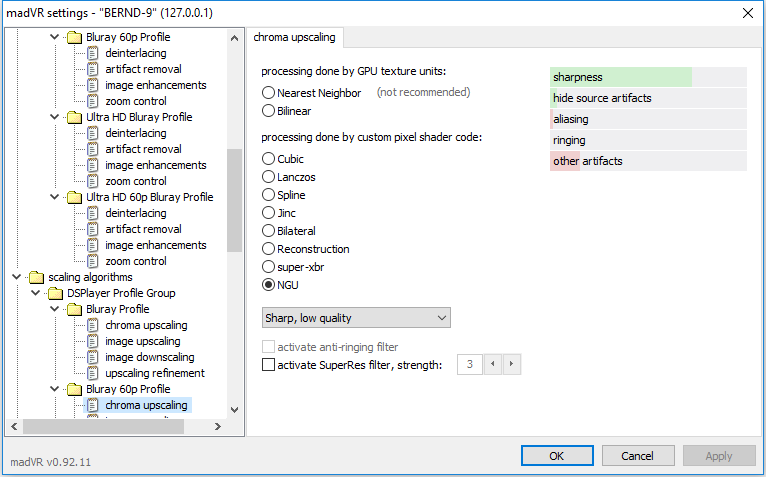This screenshot has width=766, height=477.
Task: Click the tree's vertical scrollbar up arrow
Action: [x=234, y=38]
